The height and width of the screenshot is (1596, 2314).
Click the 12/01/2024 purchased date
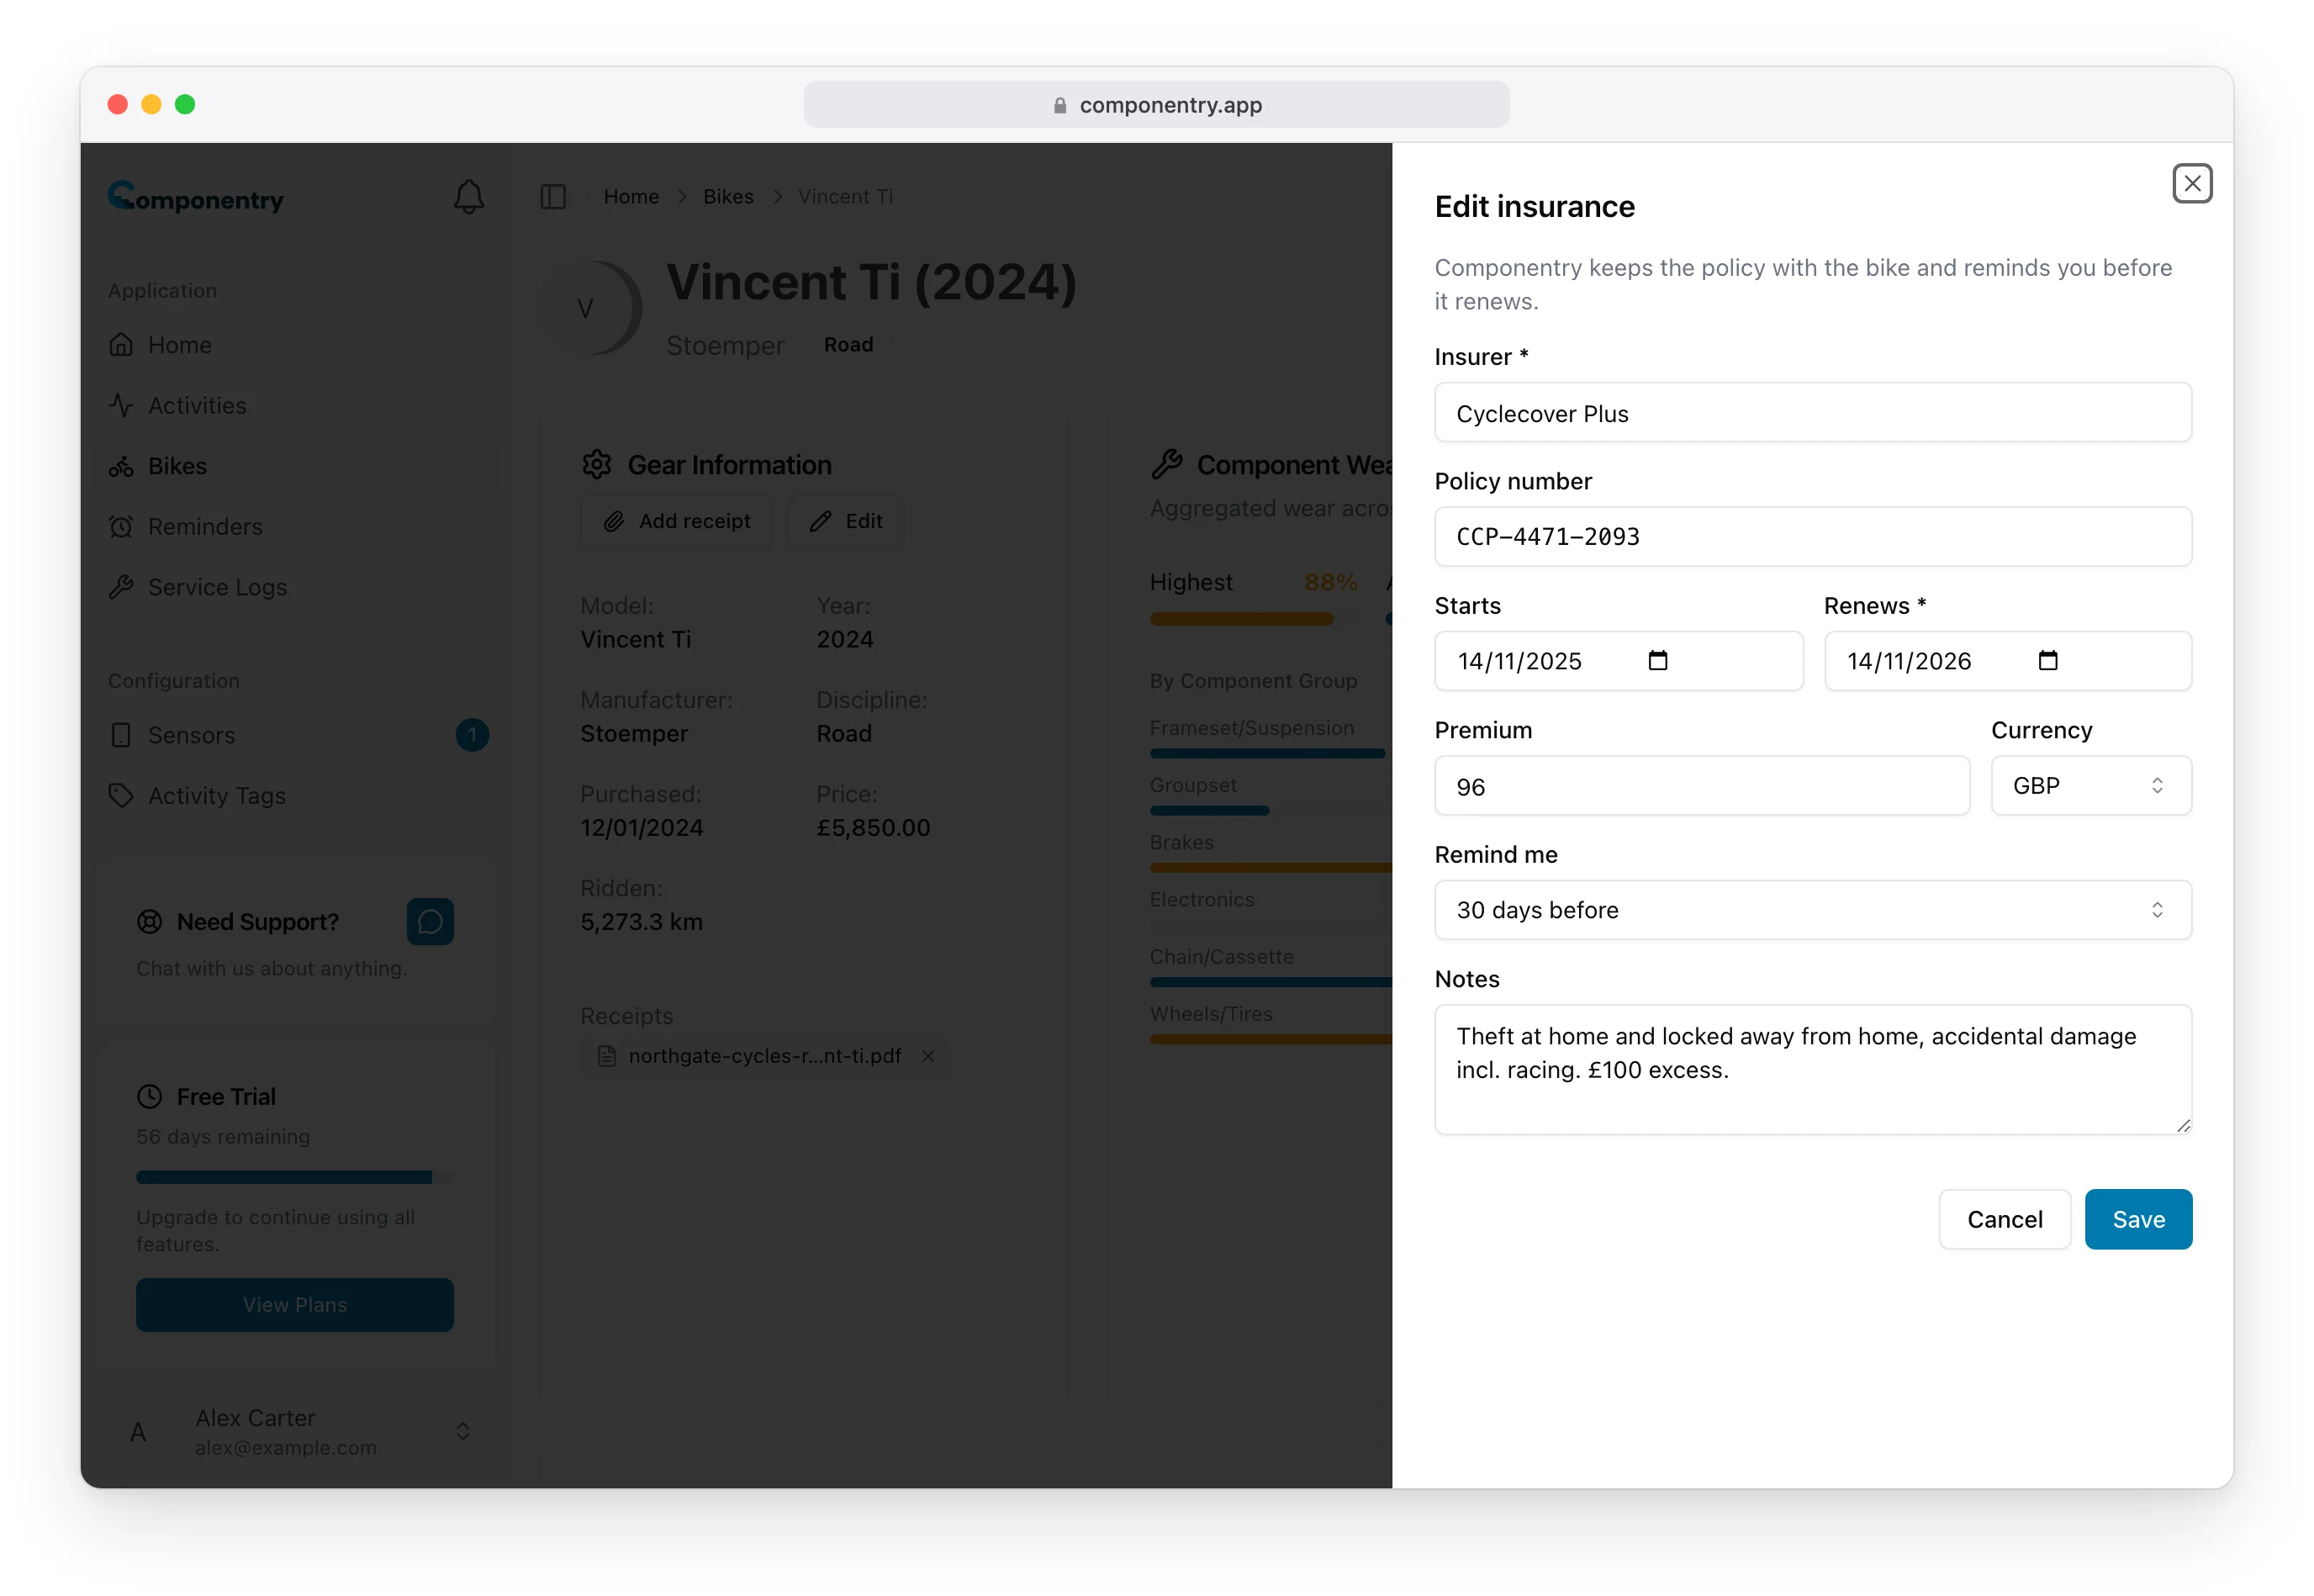click(x=641, y=828)
